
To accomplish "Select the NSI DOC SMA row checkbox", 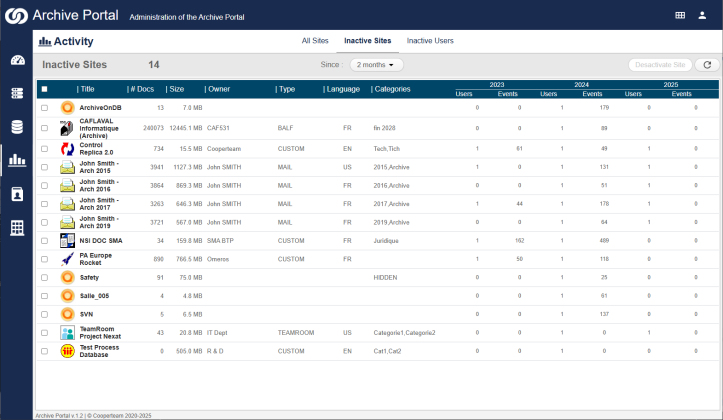I will pos(44,241).
